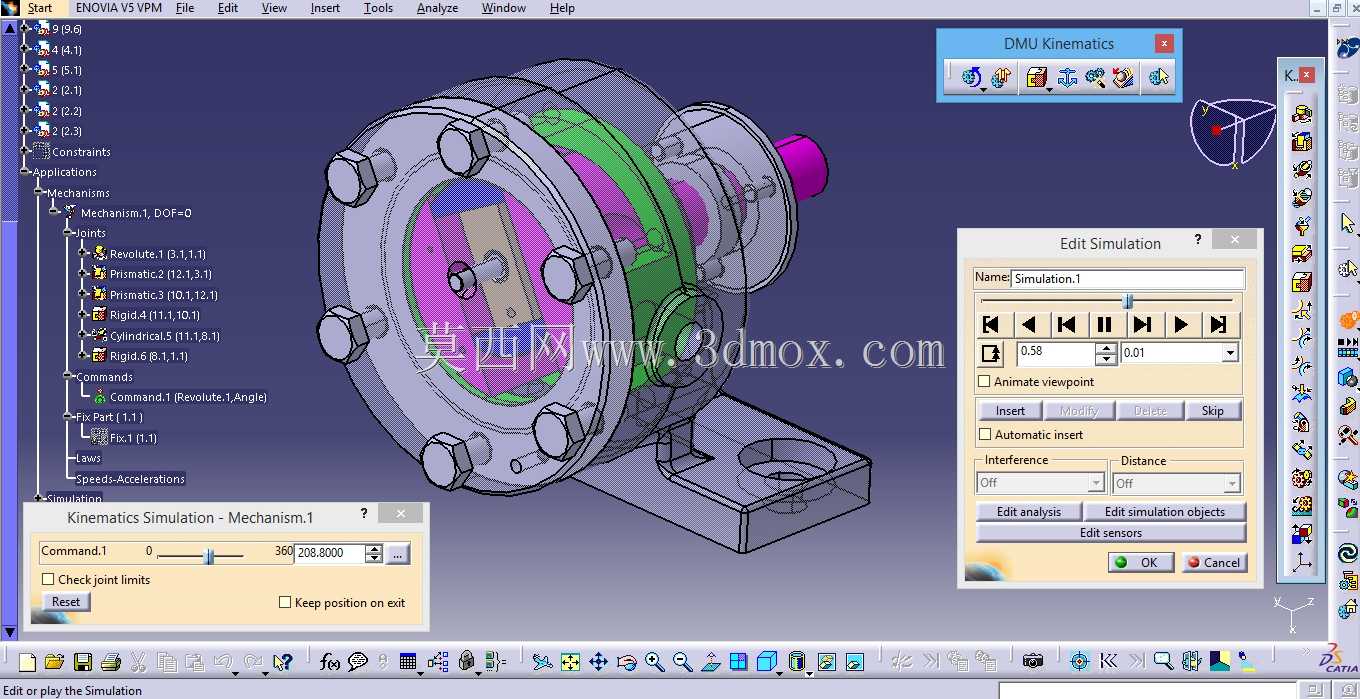The image size is (1360, 699).
Task: Save file using the floppy disk icon
Action: (x=83, y=661)
